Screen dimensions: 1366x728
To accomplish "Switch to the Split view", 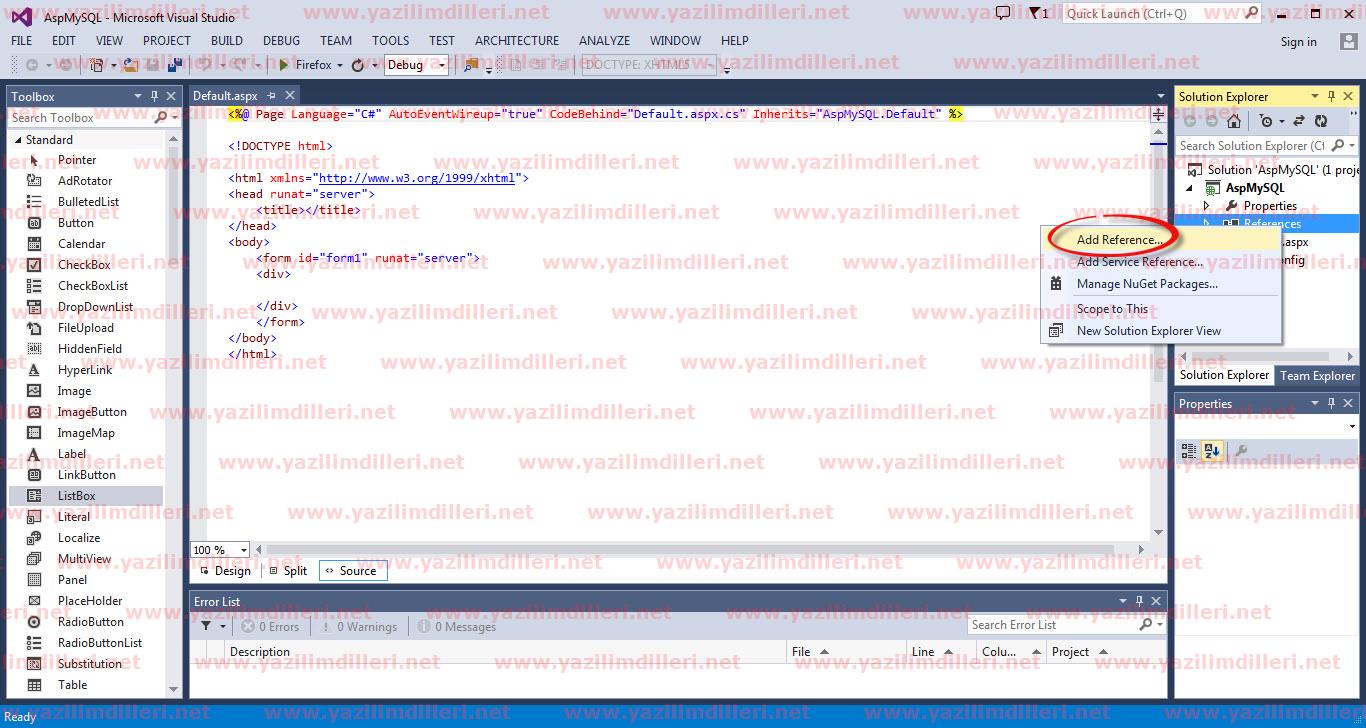I will click(x=288, y=571).
